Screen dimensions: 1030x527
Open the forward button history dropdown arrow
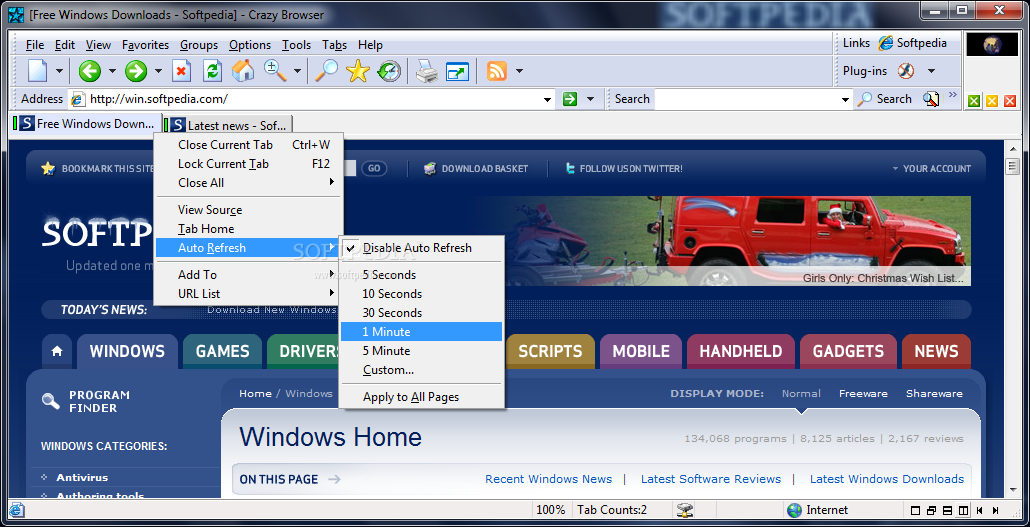click(158, 71)
